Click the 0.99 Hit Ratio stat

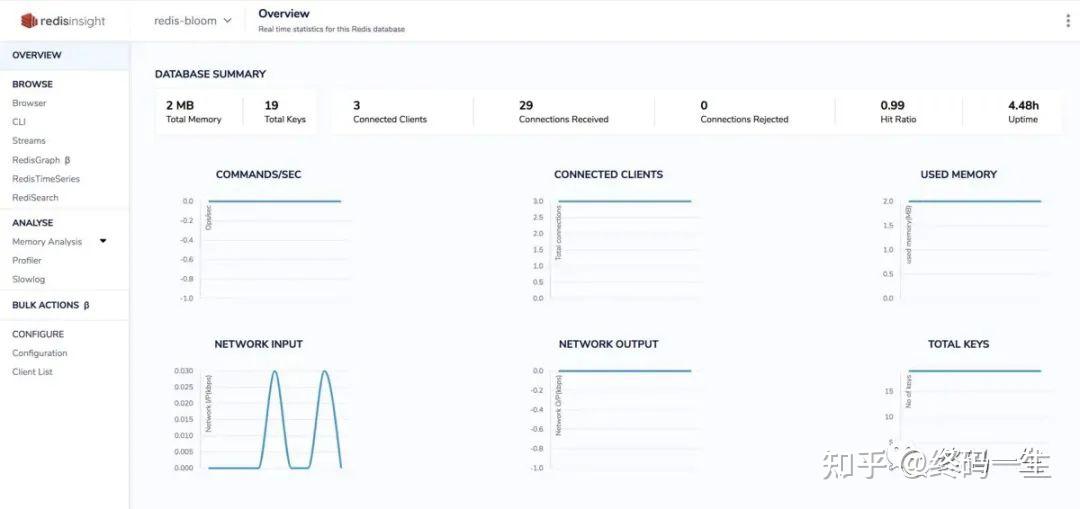click(898, 112)
